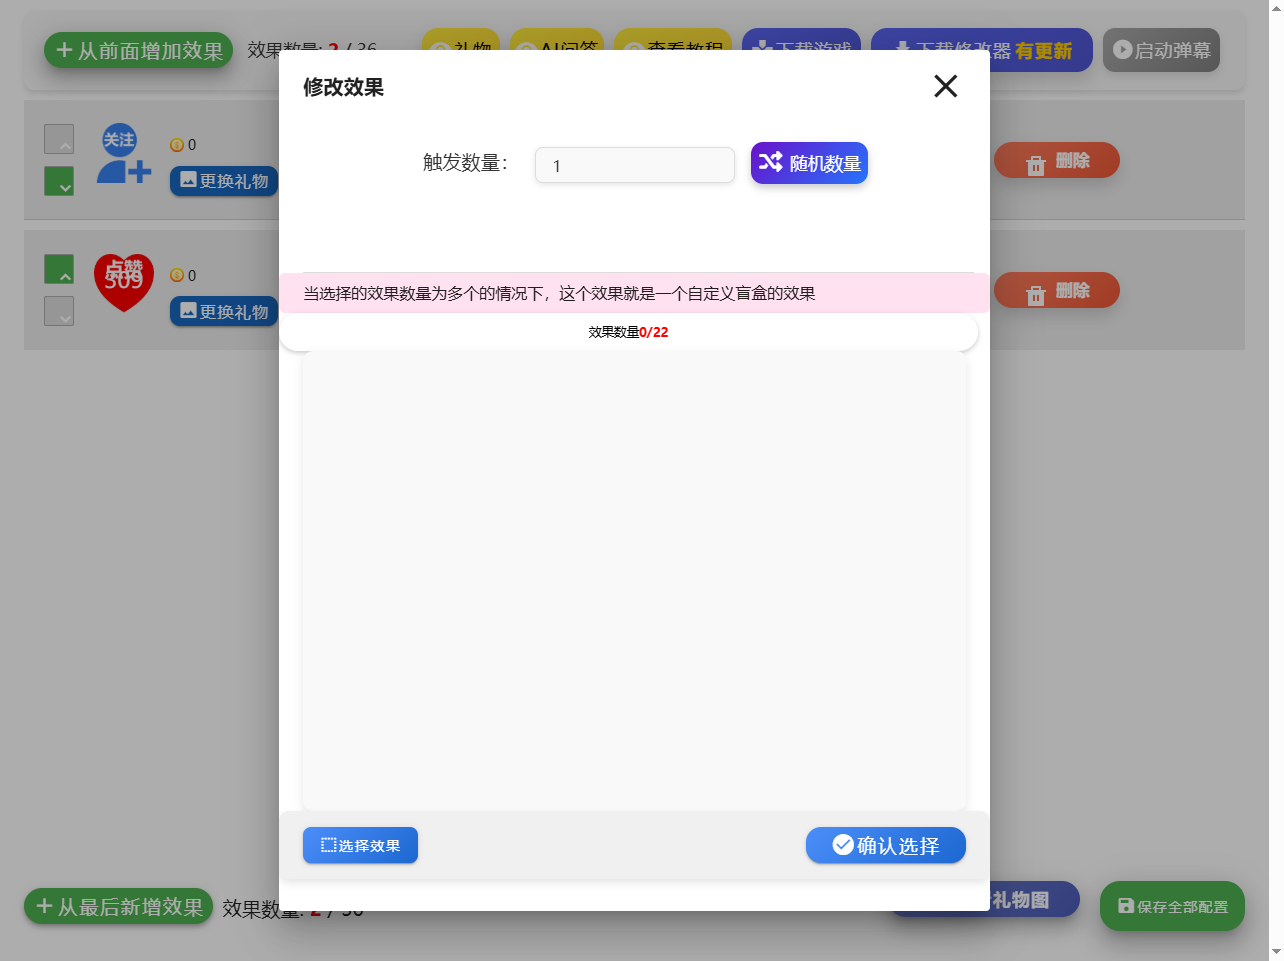1284x961 pixels.
Task: Click 从最后新增效果 at the bottom
Action: pos(118,907)
